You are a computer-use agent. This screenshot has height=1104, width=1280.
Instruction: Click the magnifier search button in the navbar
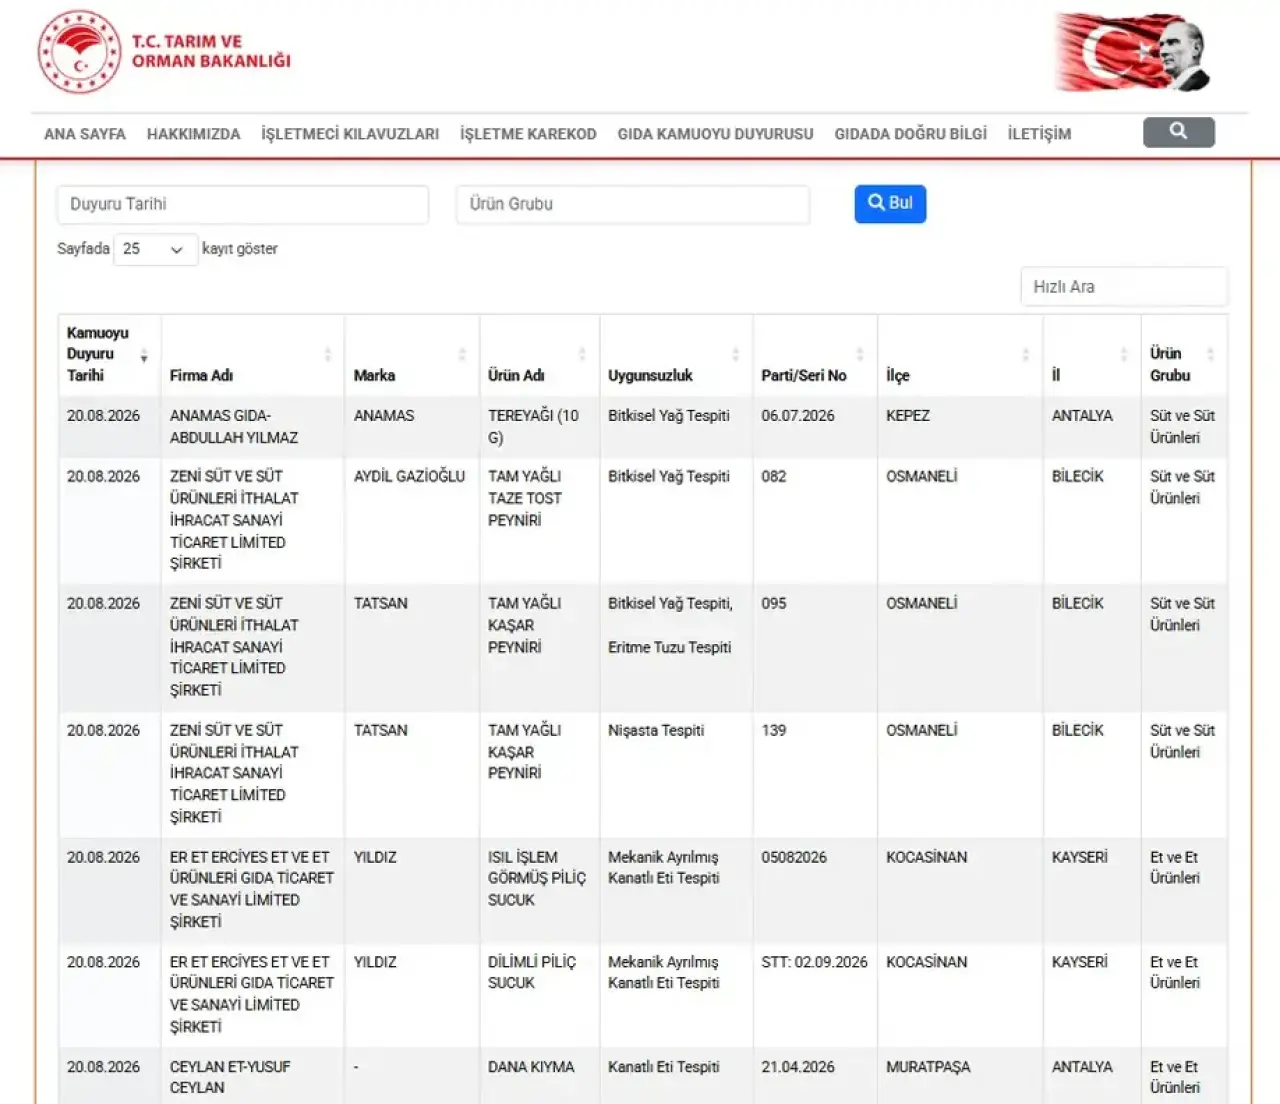(1178, 132)
